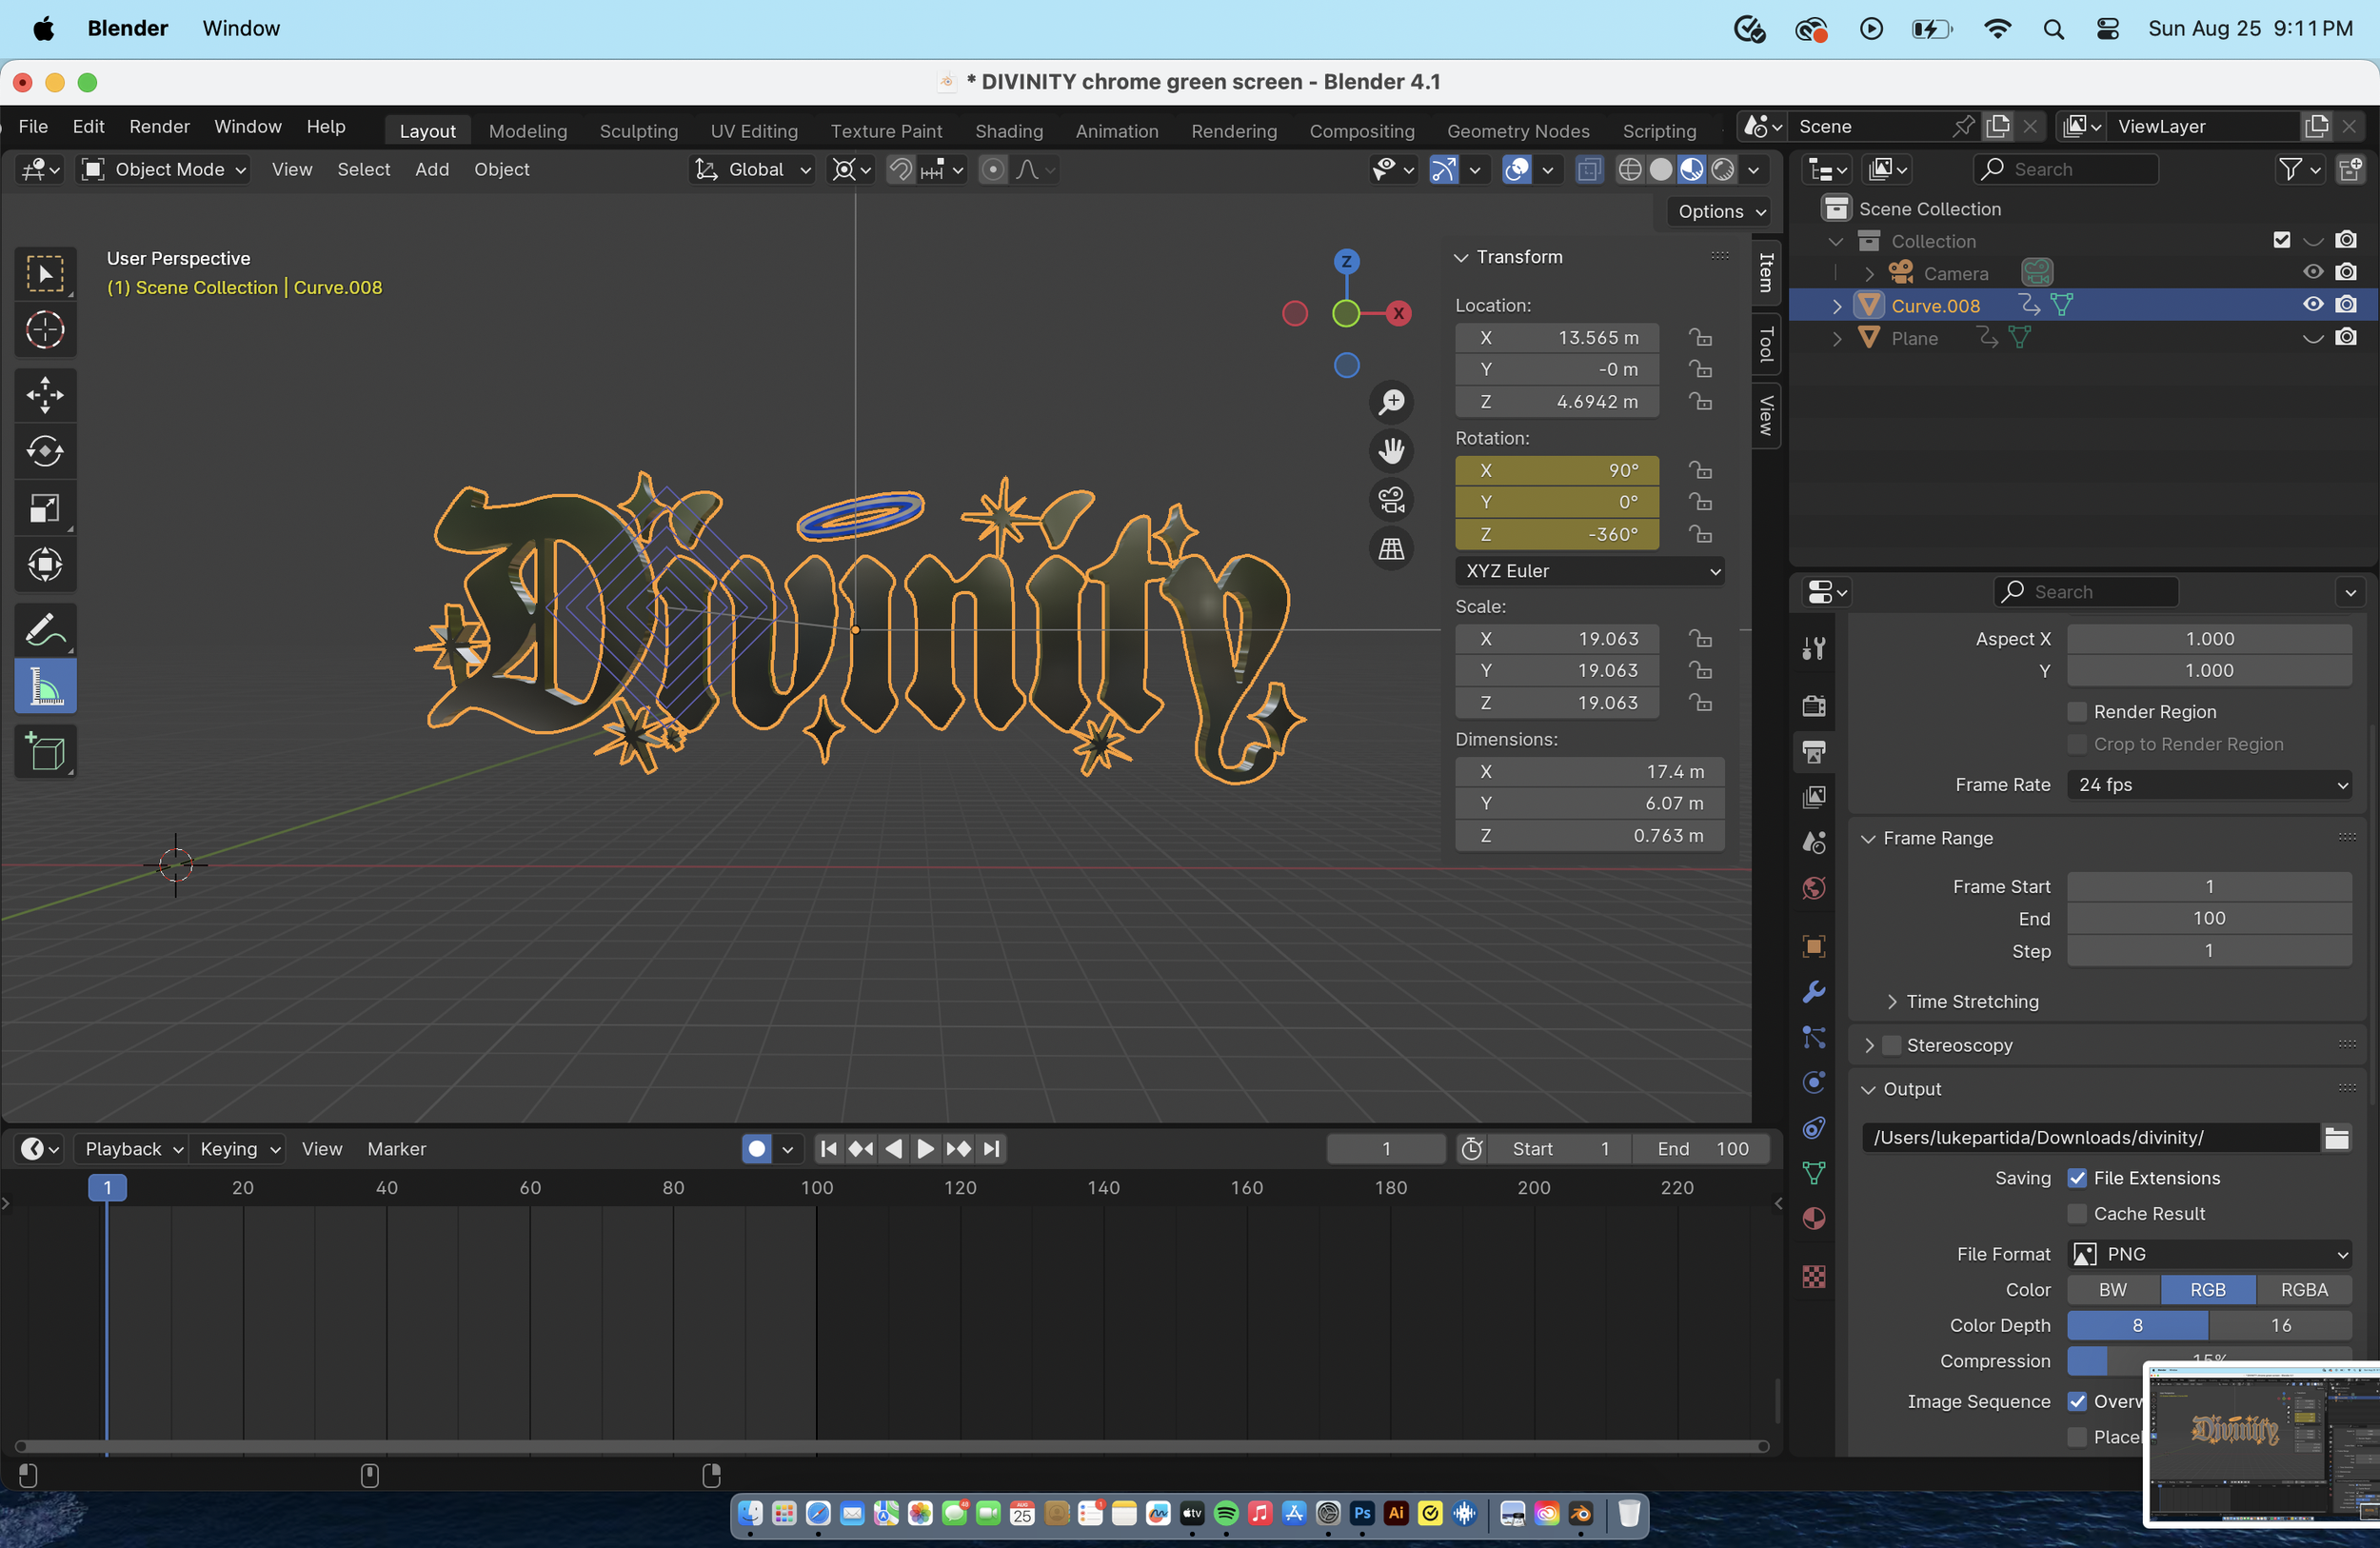Activate the Scale tool
The width and height of the screenshot is (2380, 1548).
pyautogui.click(x=45, y=508)
